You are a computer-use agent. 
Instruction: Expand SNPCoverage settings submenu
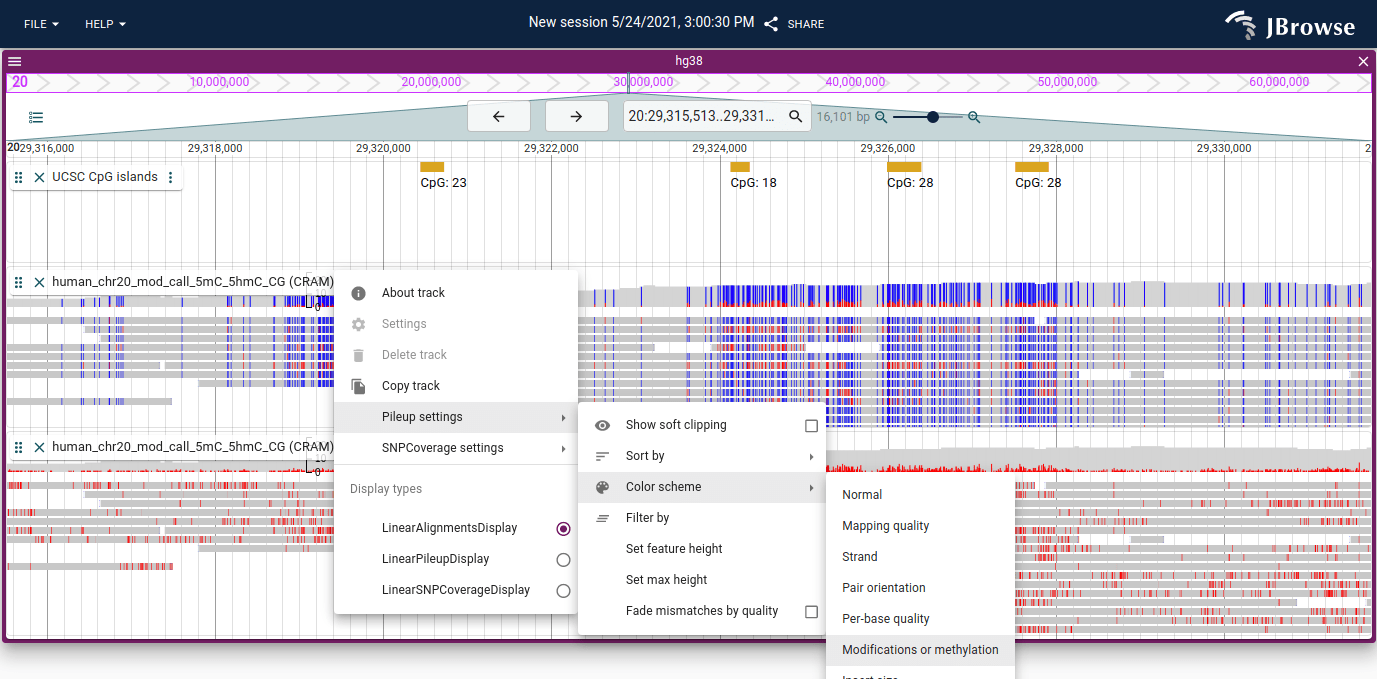[456, 448]
